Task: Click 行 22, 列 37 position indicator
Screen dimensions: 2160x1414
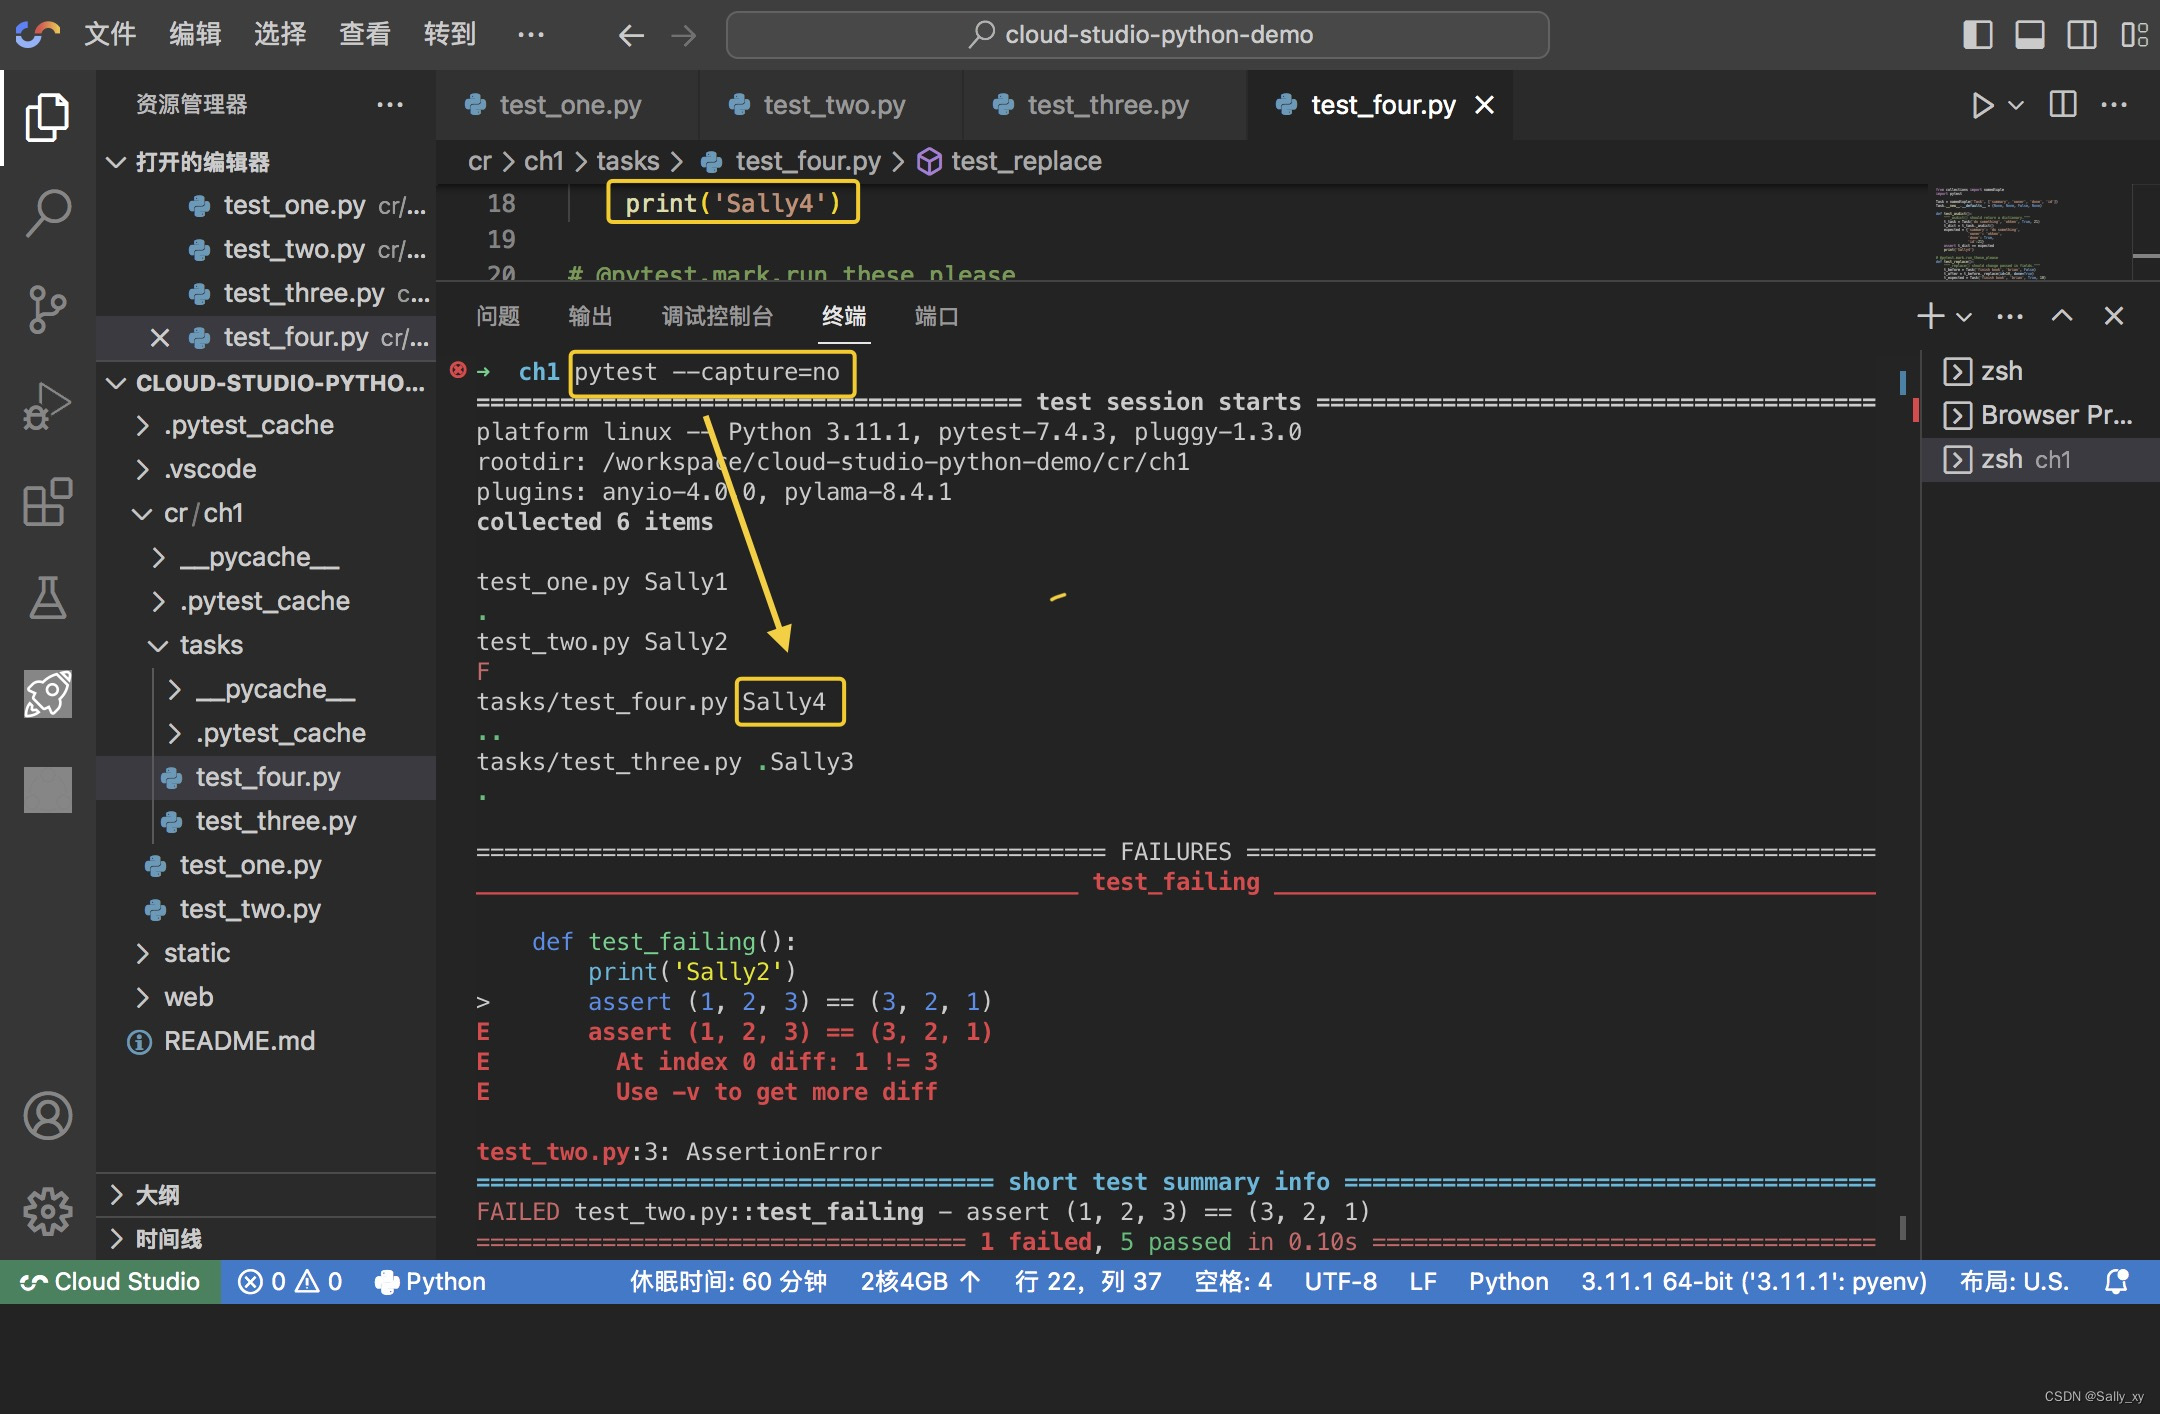Action: click(1088, 1282)
